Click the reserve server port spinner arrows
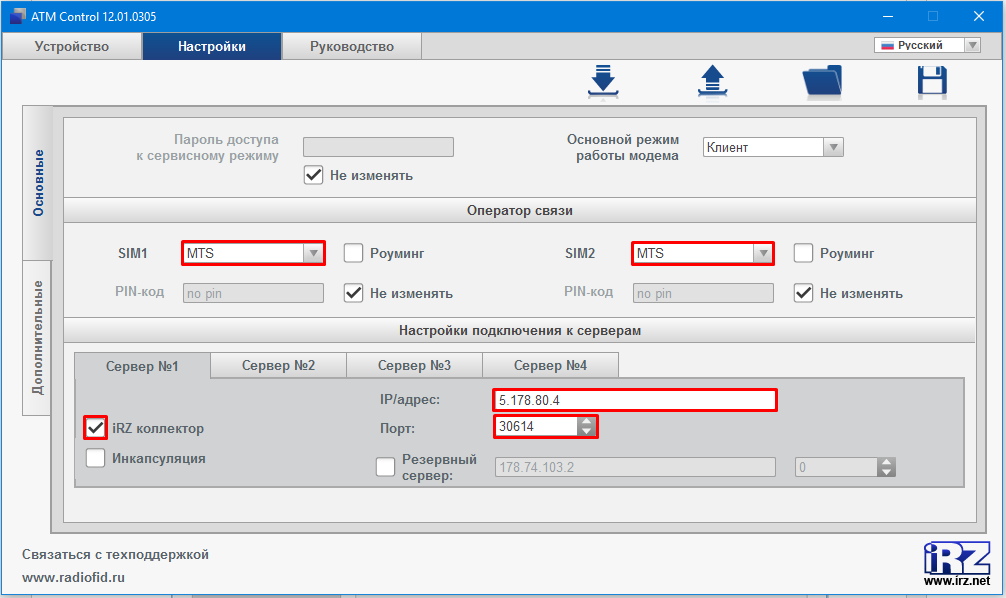Viewport: 1006px width, 598px height. (x=886, y=467)
